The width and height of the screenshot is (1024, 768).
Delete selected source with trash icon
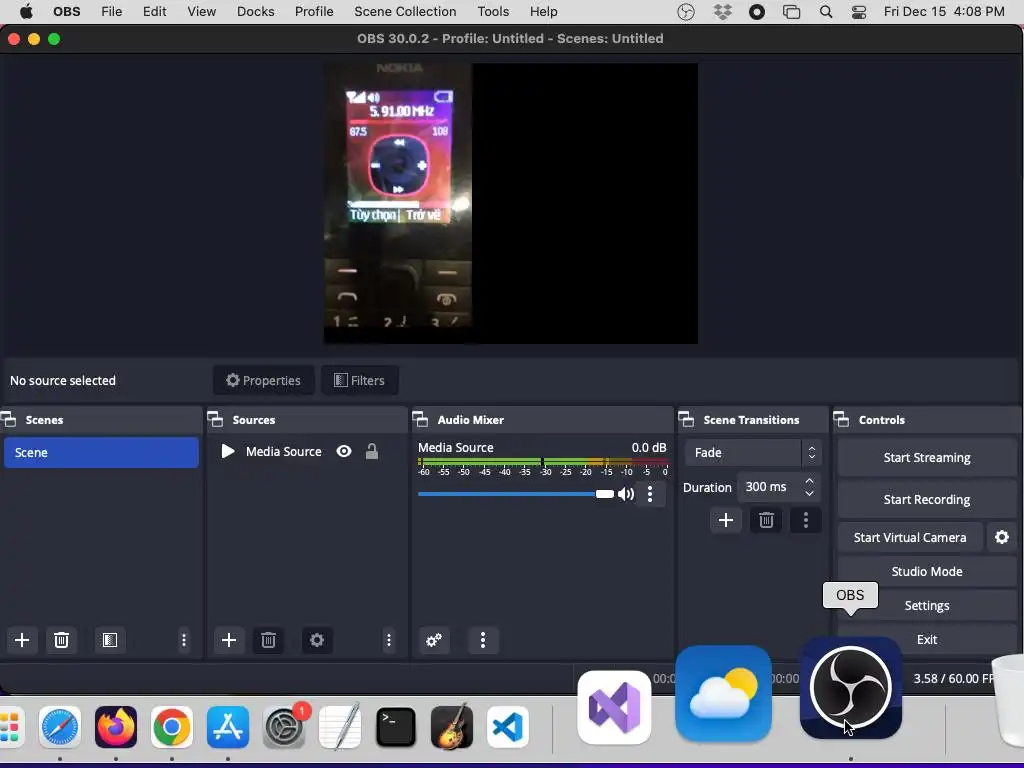[268, 640]
